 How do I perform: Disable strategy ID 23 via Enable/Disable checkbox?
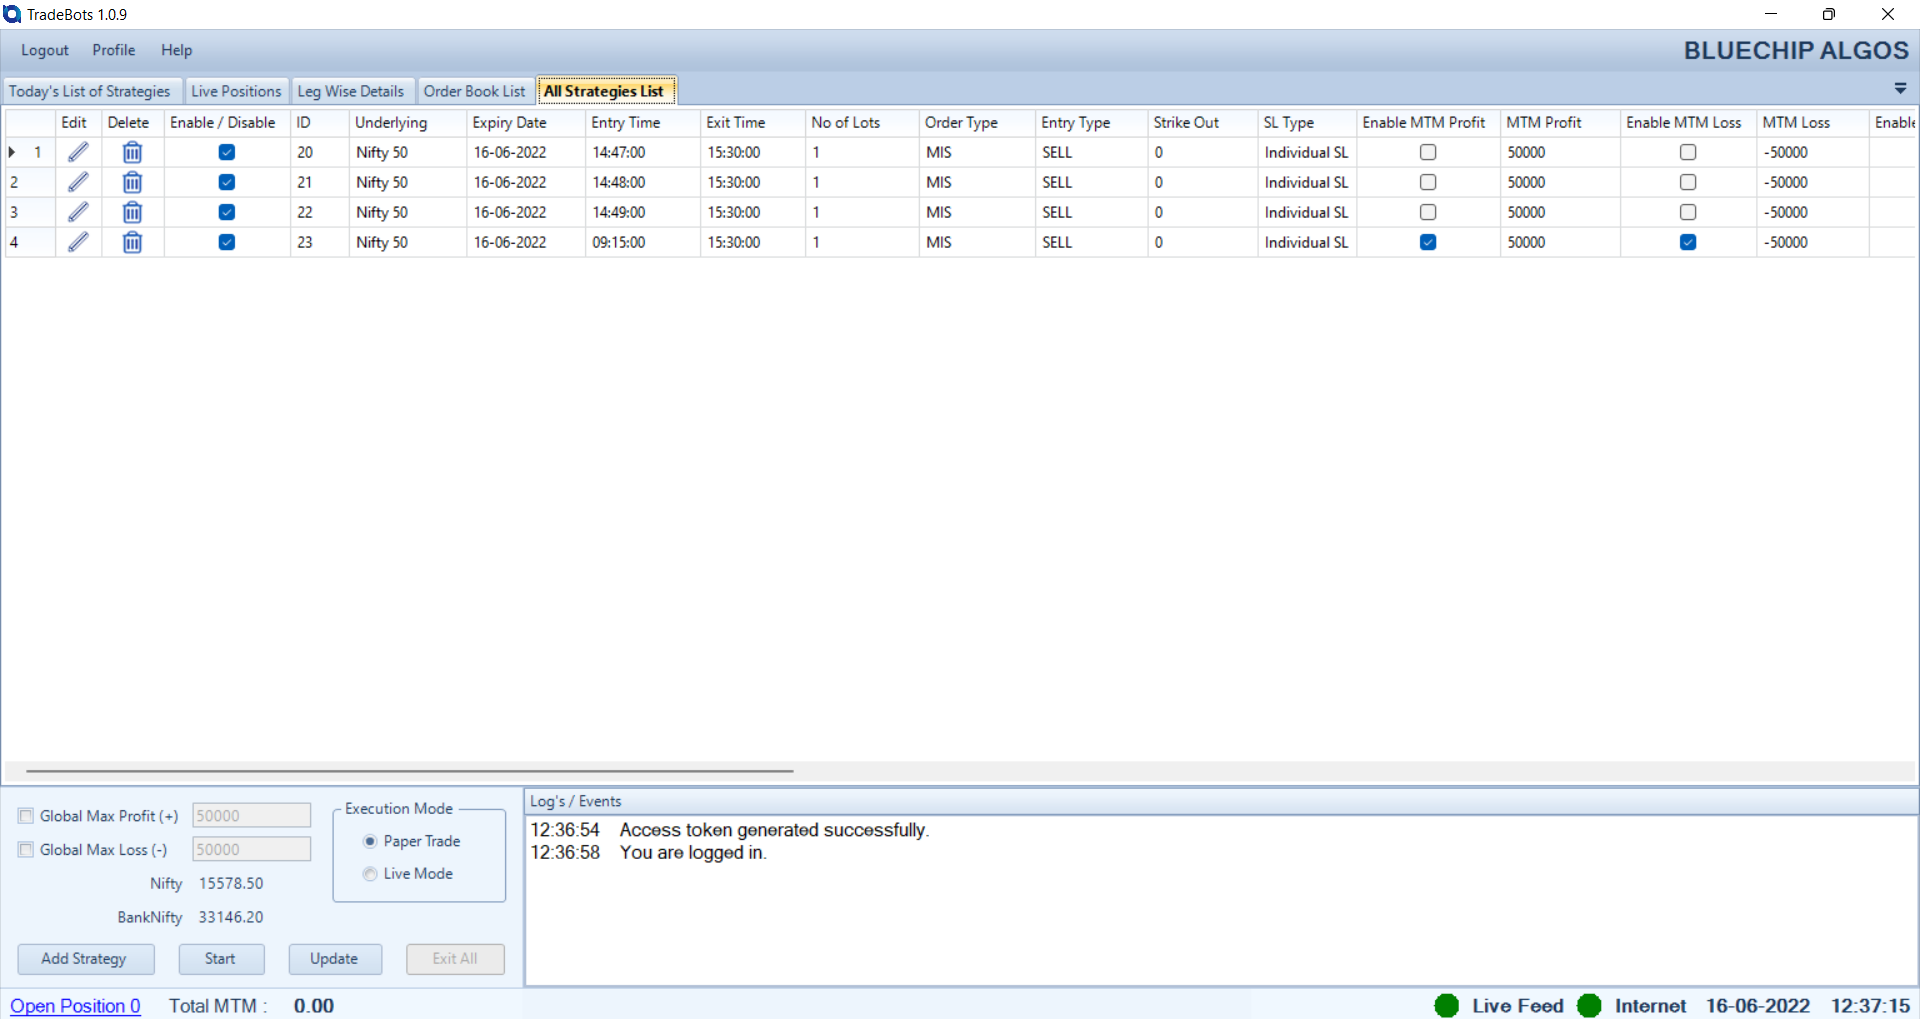coord(227,242)
